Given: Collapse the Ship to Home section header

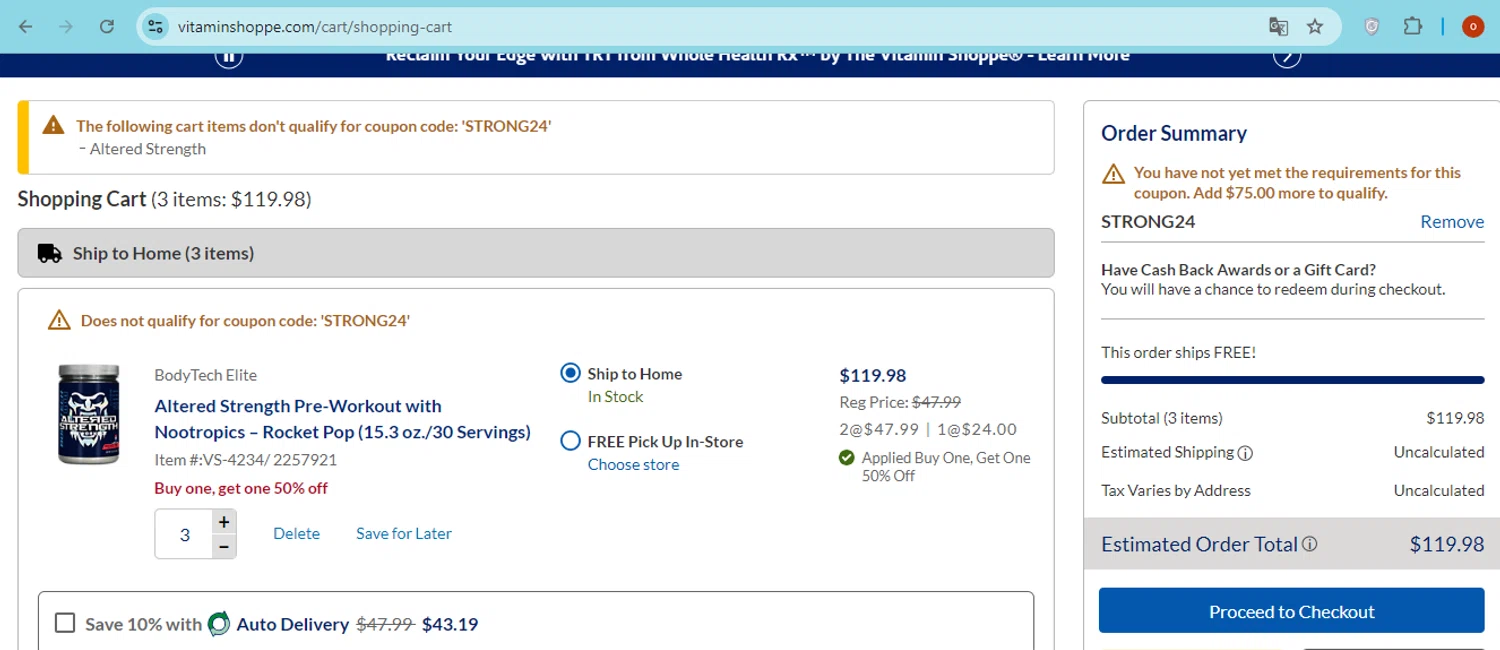Looking at the screenshot, I should pos(535,253).
